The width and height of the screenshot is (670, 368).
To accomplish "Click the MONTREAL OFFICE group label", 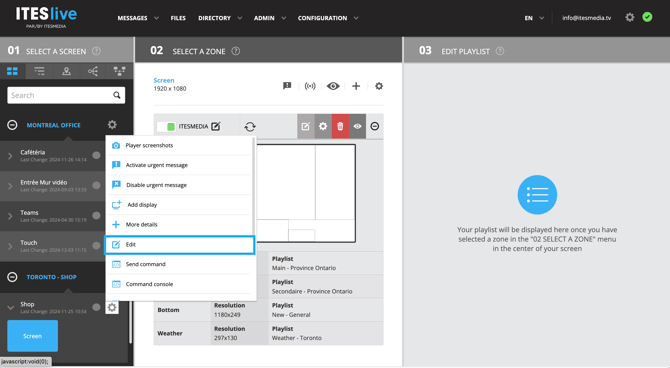I will point(53,125).
